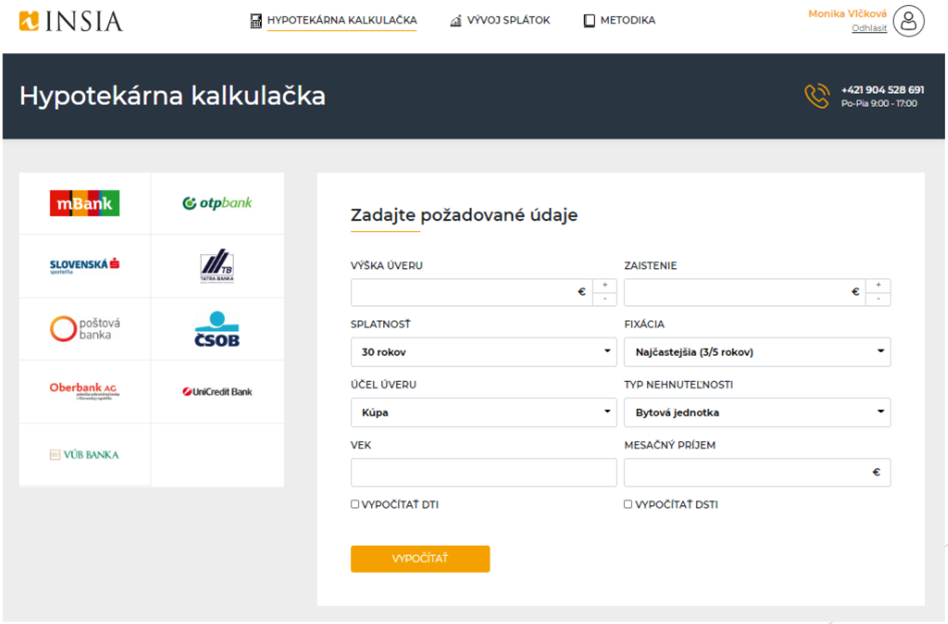Select the Oberbank AG logo
948x624 pixels.
point(85,391)
